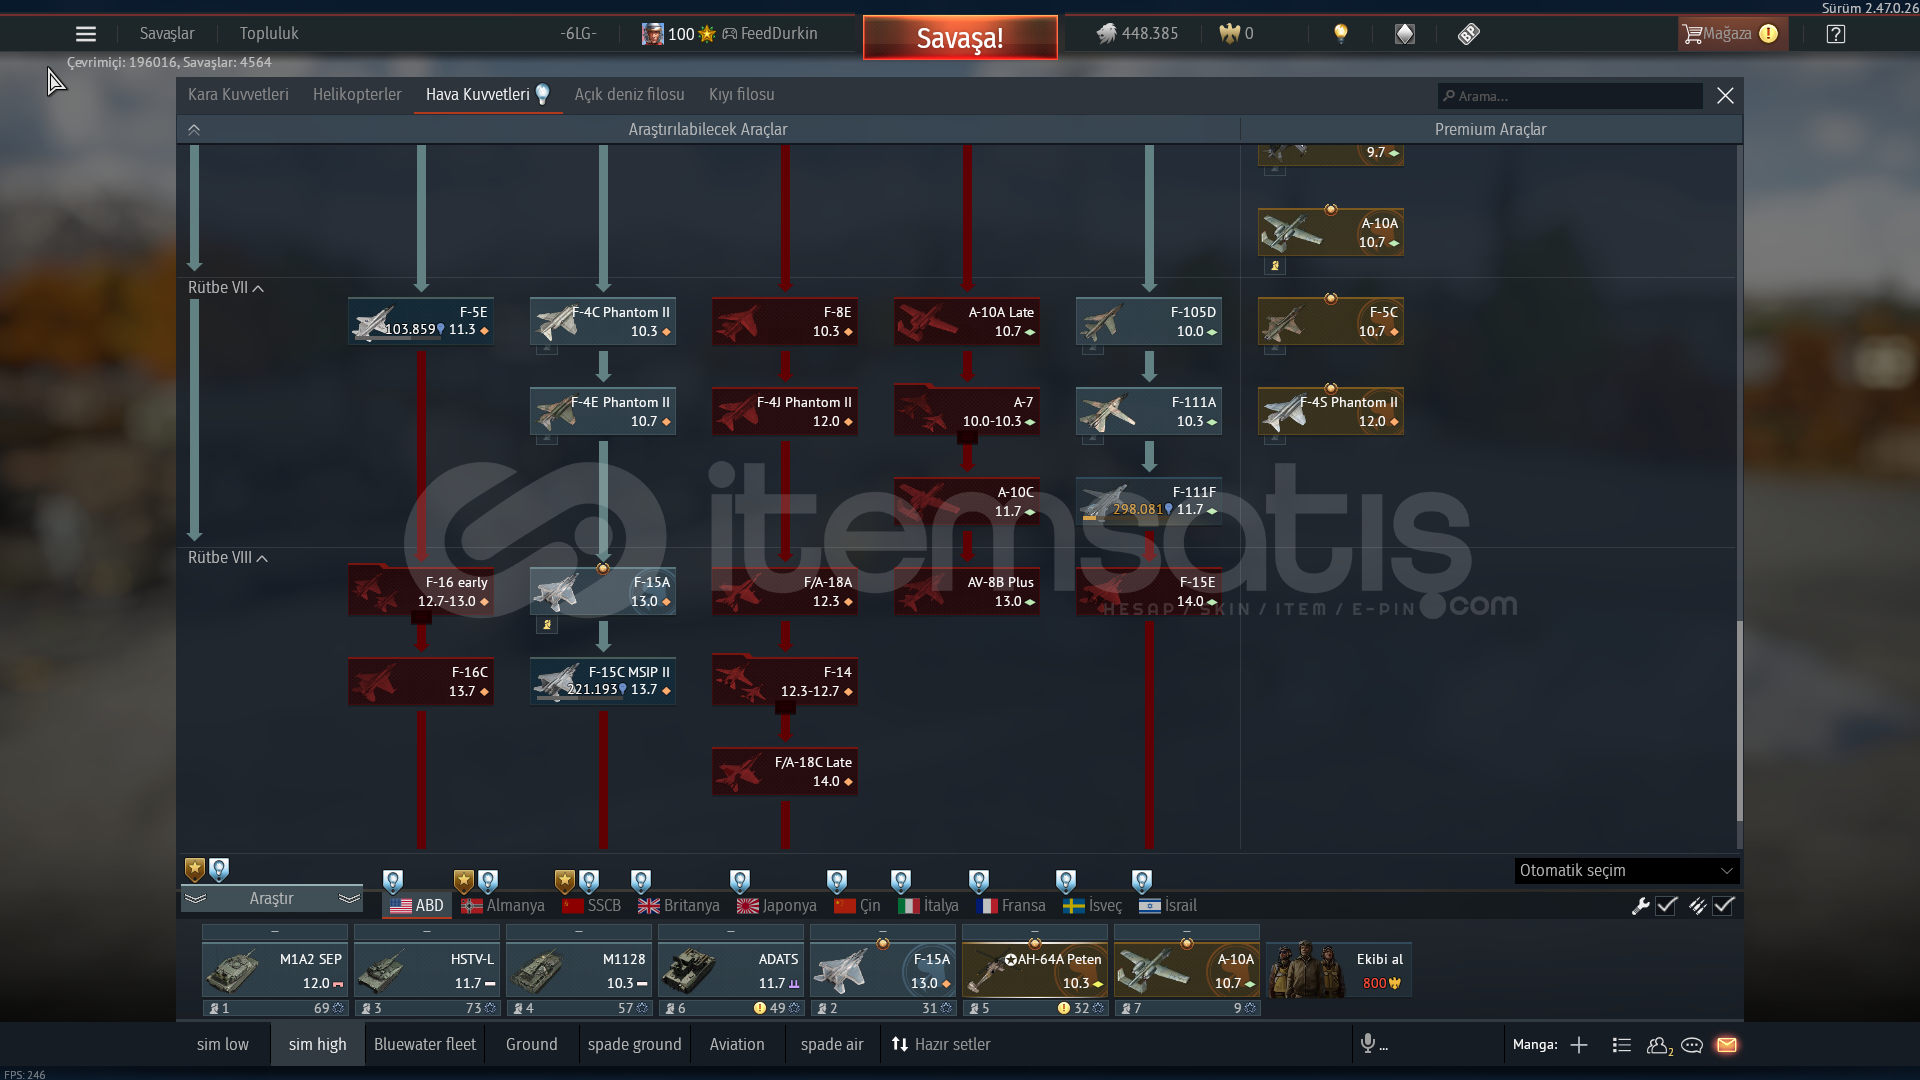Open the ticket/wager icon in top bar
Image resolution: width=1920 pixels, height=1080 pixels.
click(x=1468, y=34)
